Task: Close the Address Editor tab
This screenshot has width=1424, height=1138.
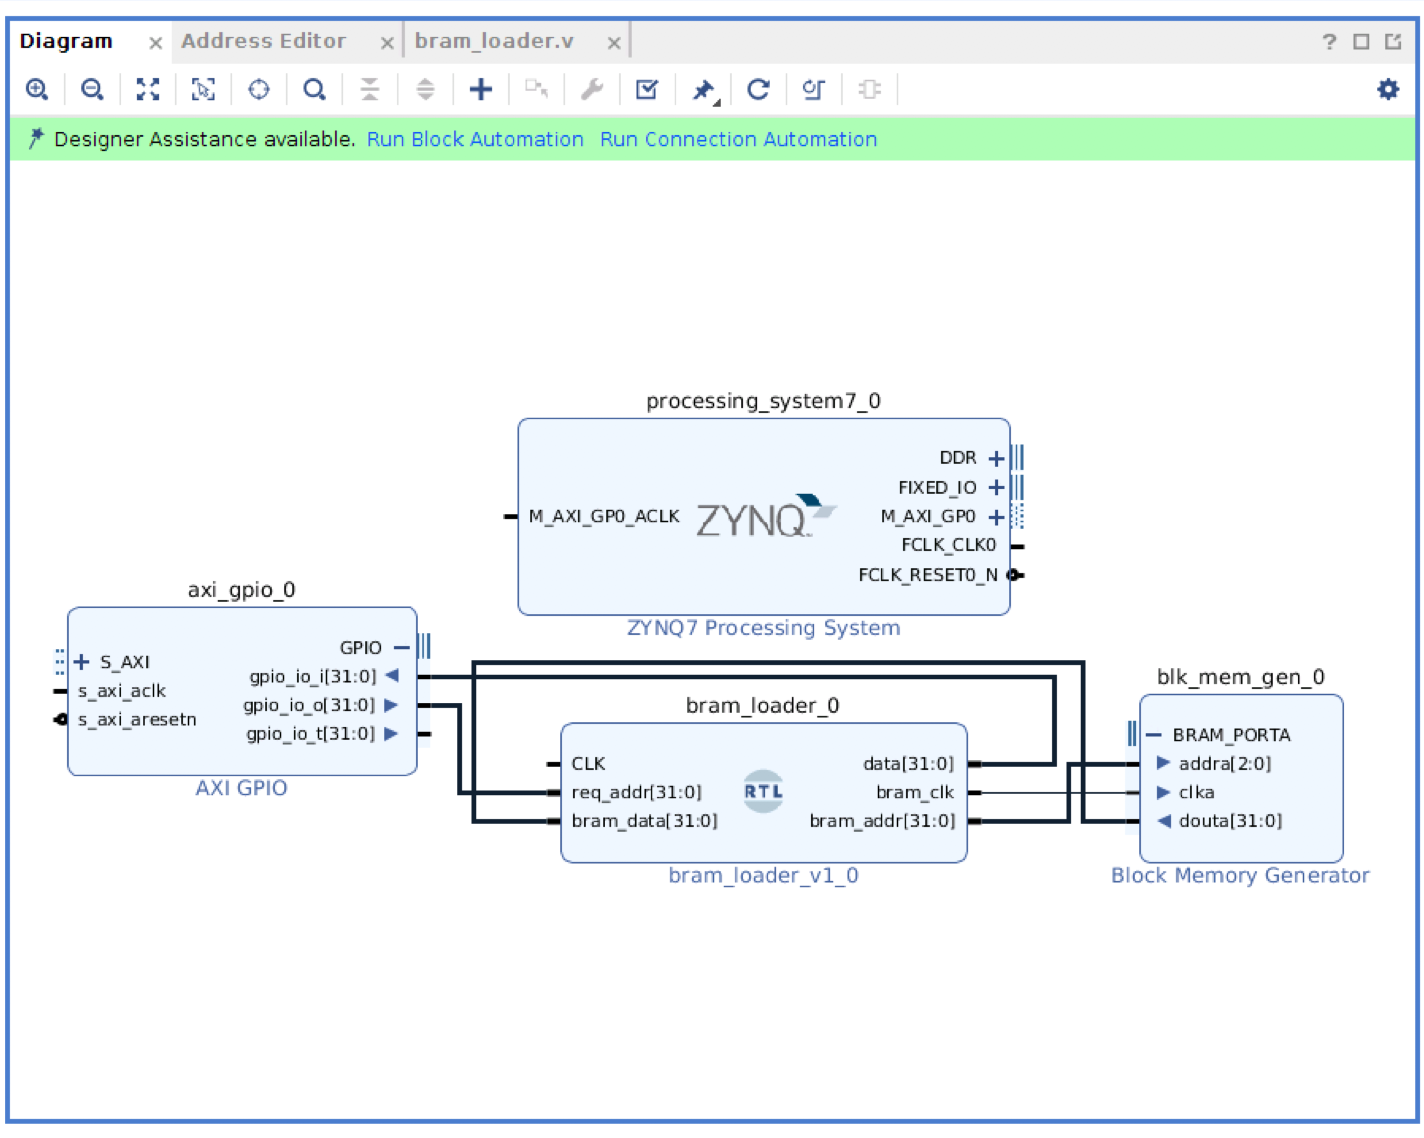Action: click(387, 43)
